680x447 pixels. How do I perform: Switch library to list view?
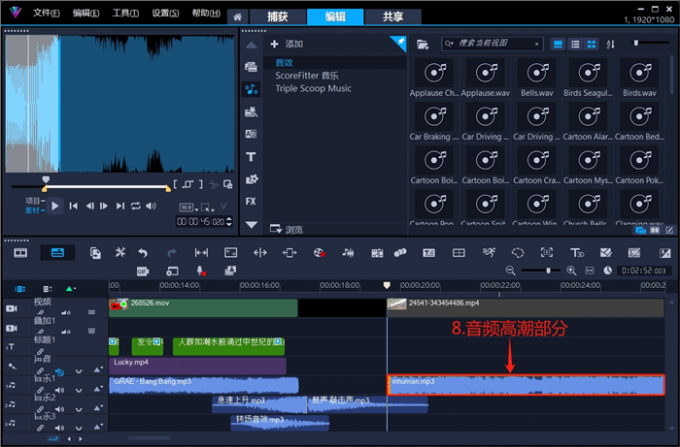(575, 44)
